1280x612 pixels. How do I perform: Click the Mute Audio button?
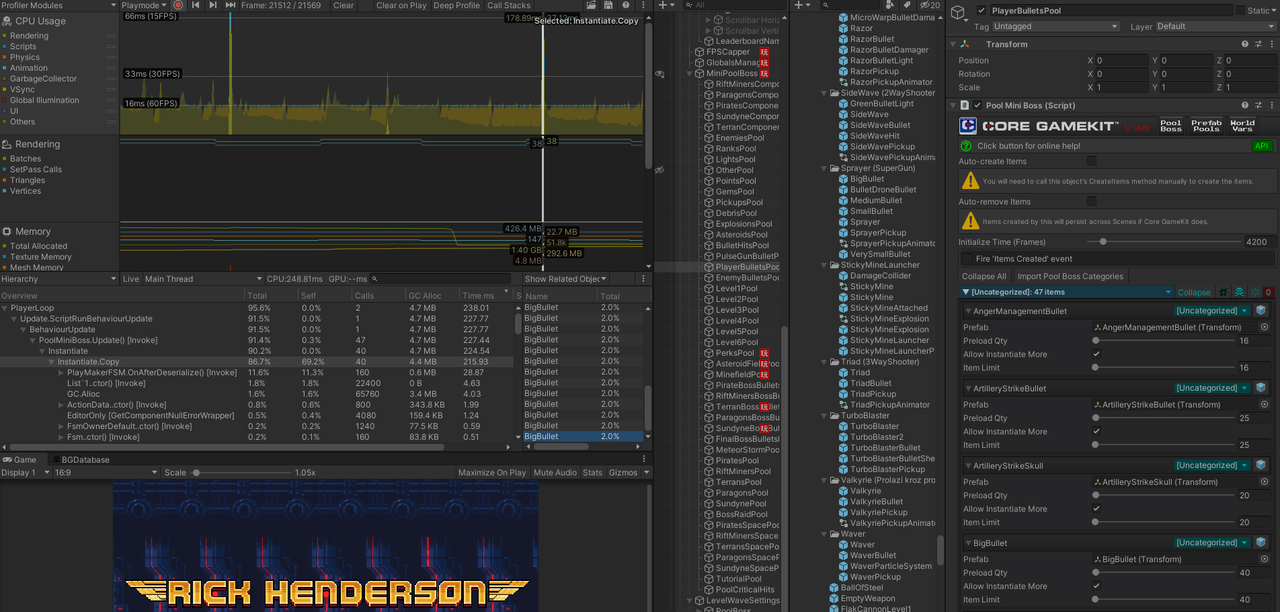click(555, 473)
